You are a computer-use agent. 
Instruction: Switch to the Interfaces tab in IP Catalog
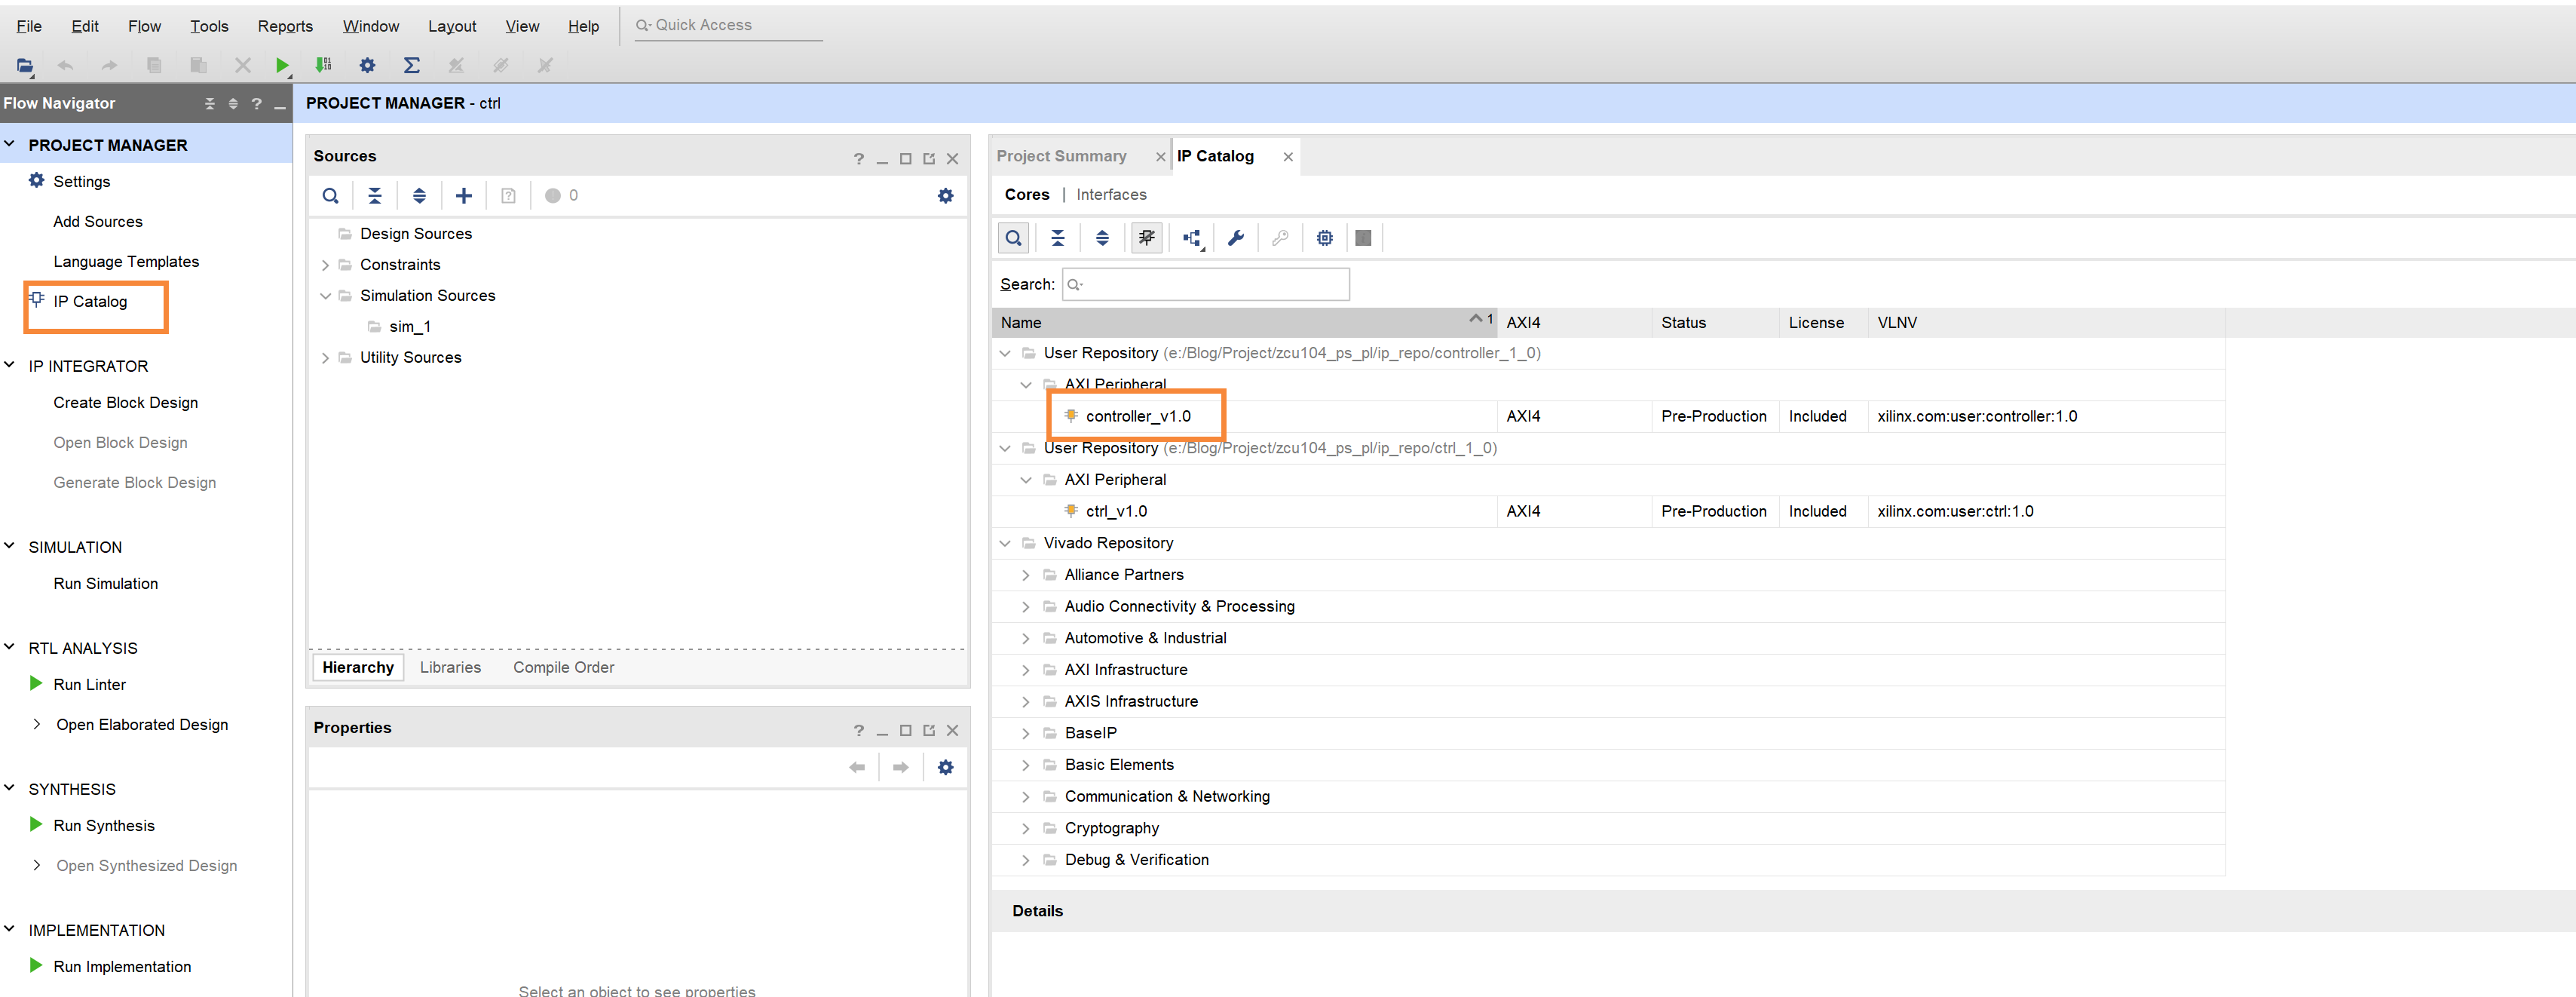pyautogui.click(x=1110, y=194)
